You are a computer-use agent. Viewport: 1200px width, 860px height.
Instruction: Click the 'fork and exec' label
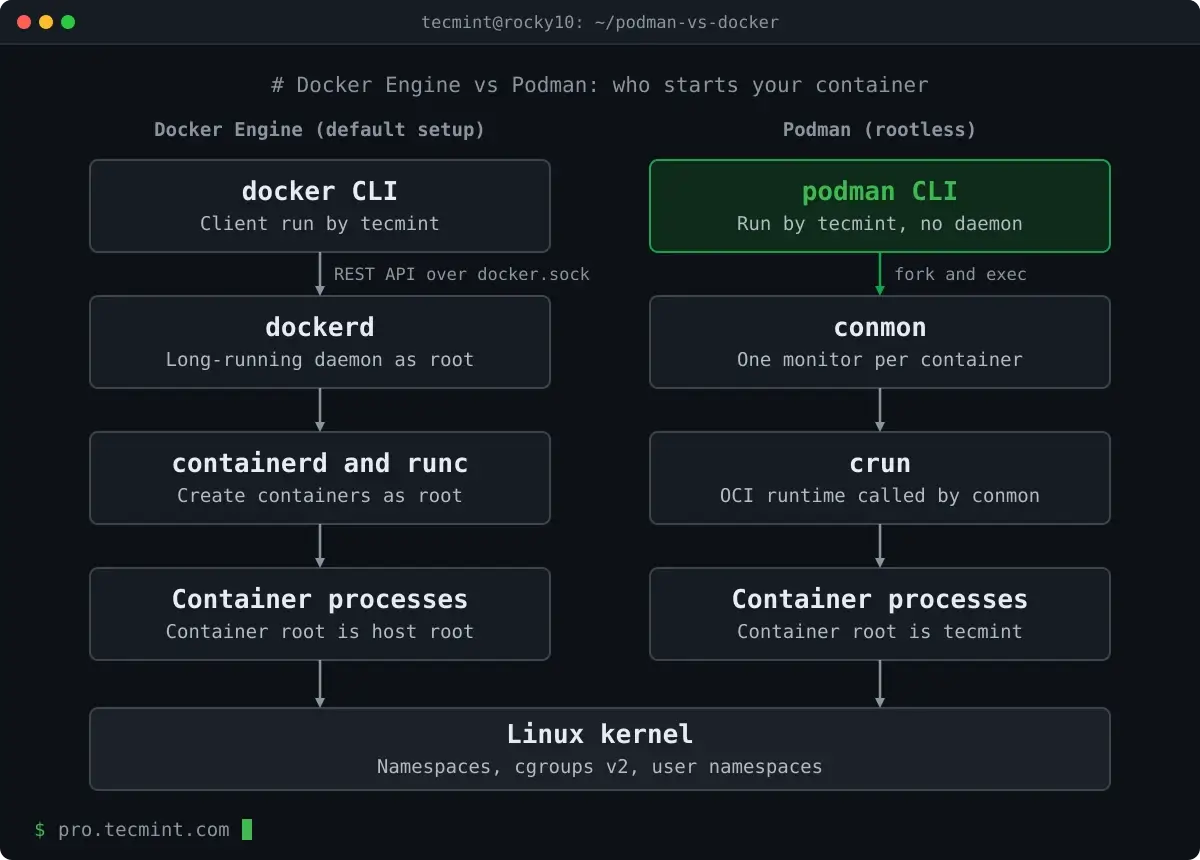point(960,274)
